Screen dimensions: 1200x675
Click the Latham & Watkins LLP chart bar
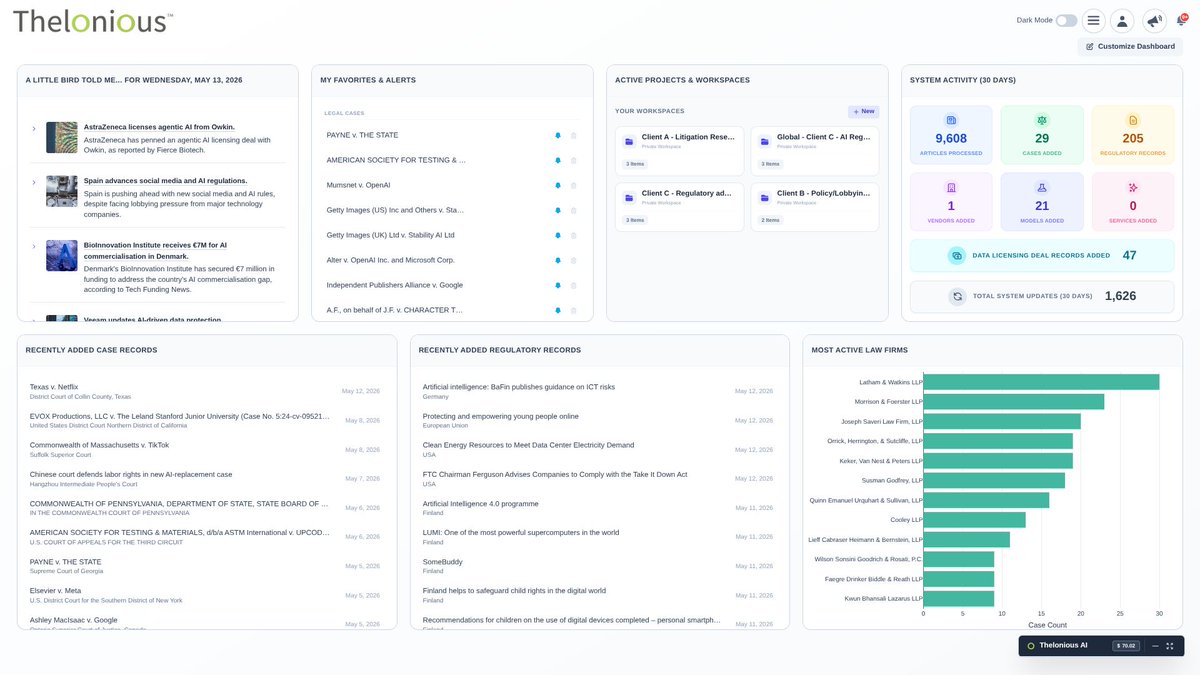1041,382
